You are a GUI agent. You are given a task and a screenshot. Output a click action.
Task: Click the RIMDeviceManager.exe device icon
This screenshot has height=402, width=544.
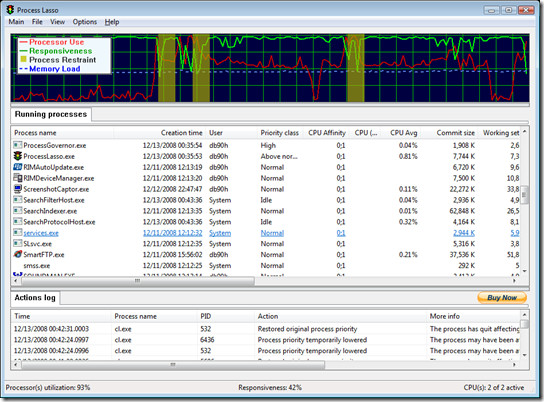tap(17, 178)
